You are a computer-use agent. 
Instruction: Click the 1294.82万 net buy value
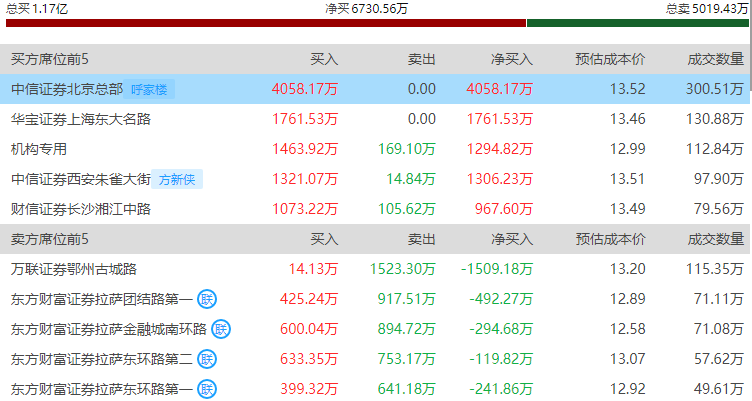500,149
